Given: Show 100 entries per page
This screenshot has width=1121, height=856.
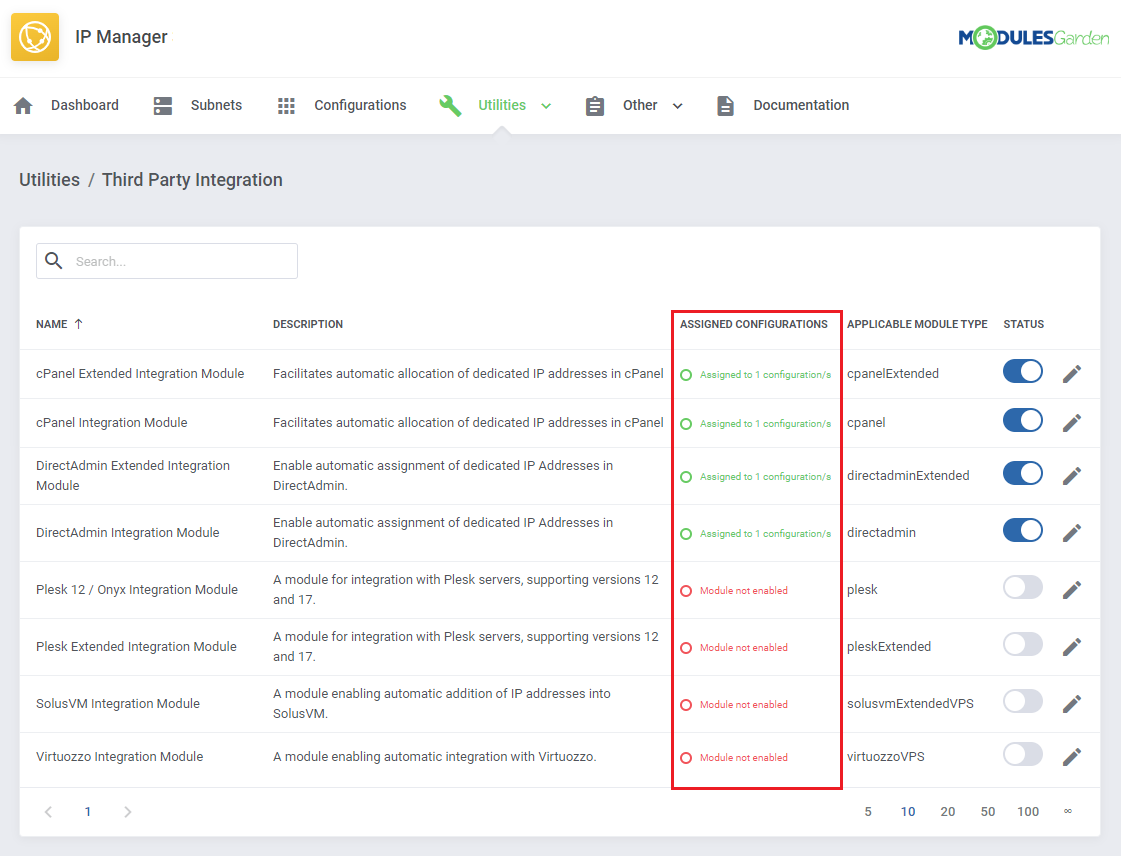Looking at the screenshot, I should coord(1028,812).
